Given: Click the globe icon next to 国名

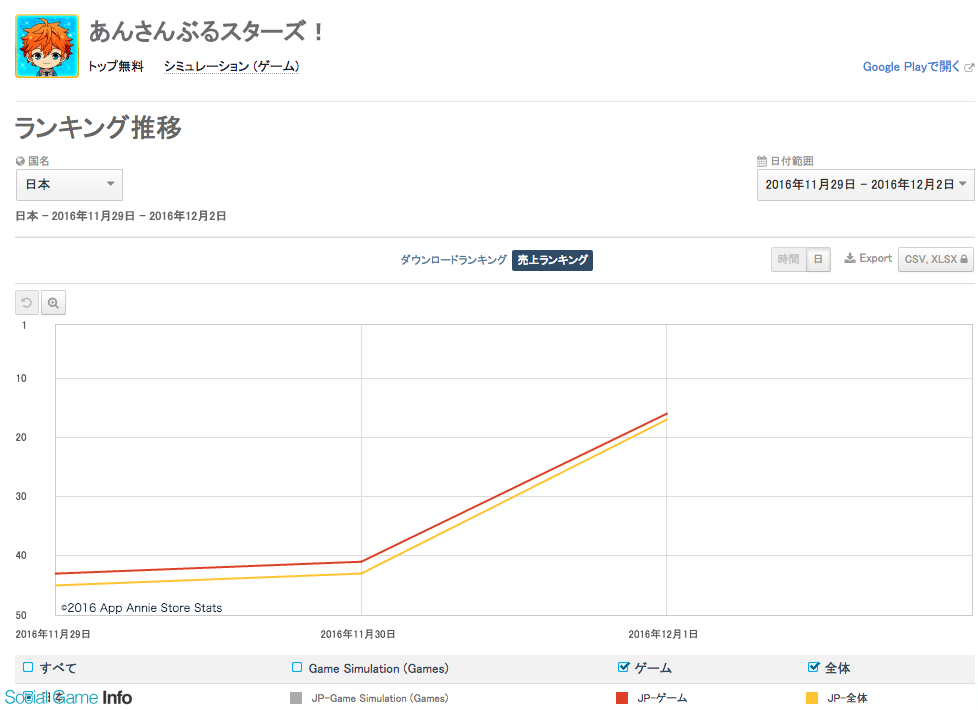Looking at the screenshot, I should (x=20, y=161).
